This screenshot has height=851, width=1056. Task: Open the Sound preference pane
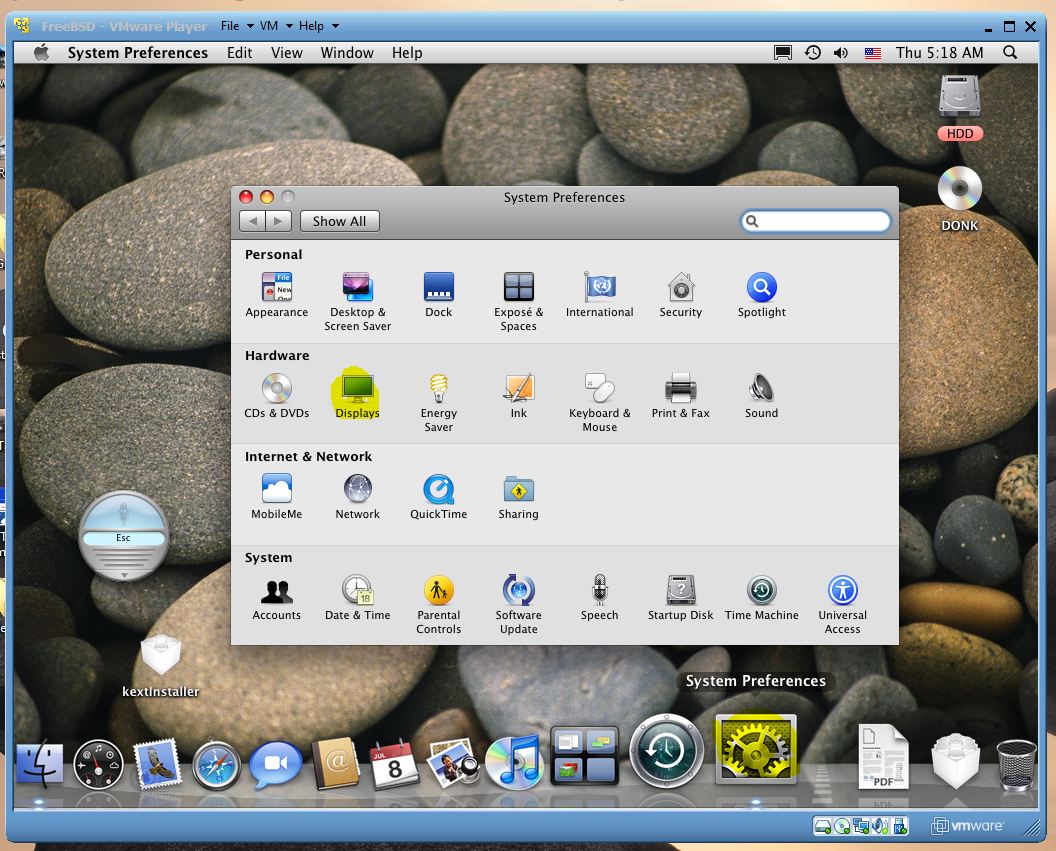[x=762, y=395]
